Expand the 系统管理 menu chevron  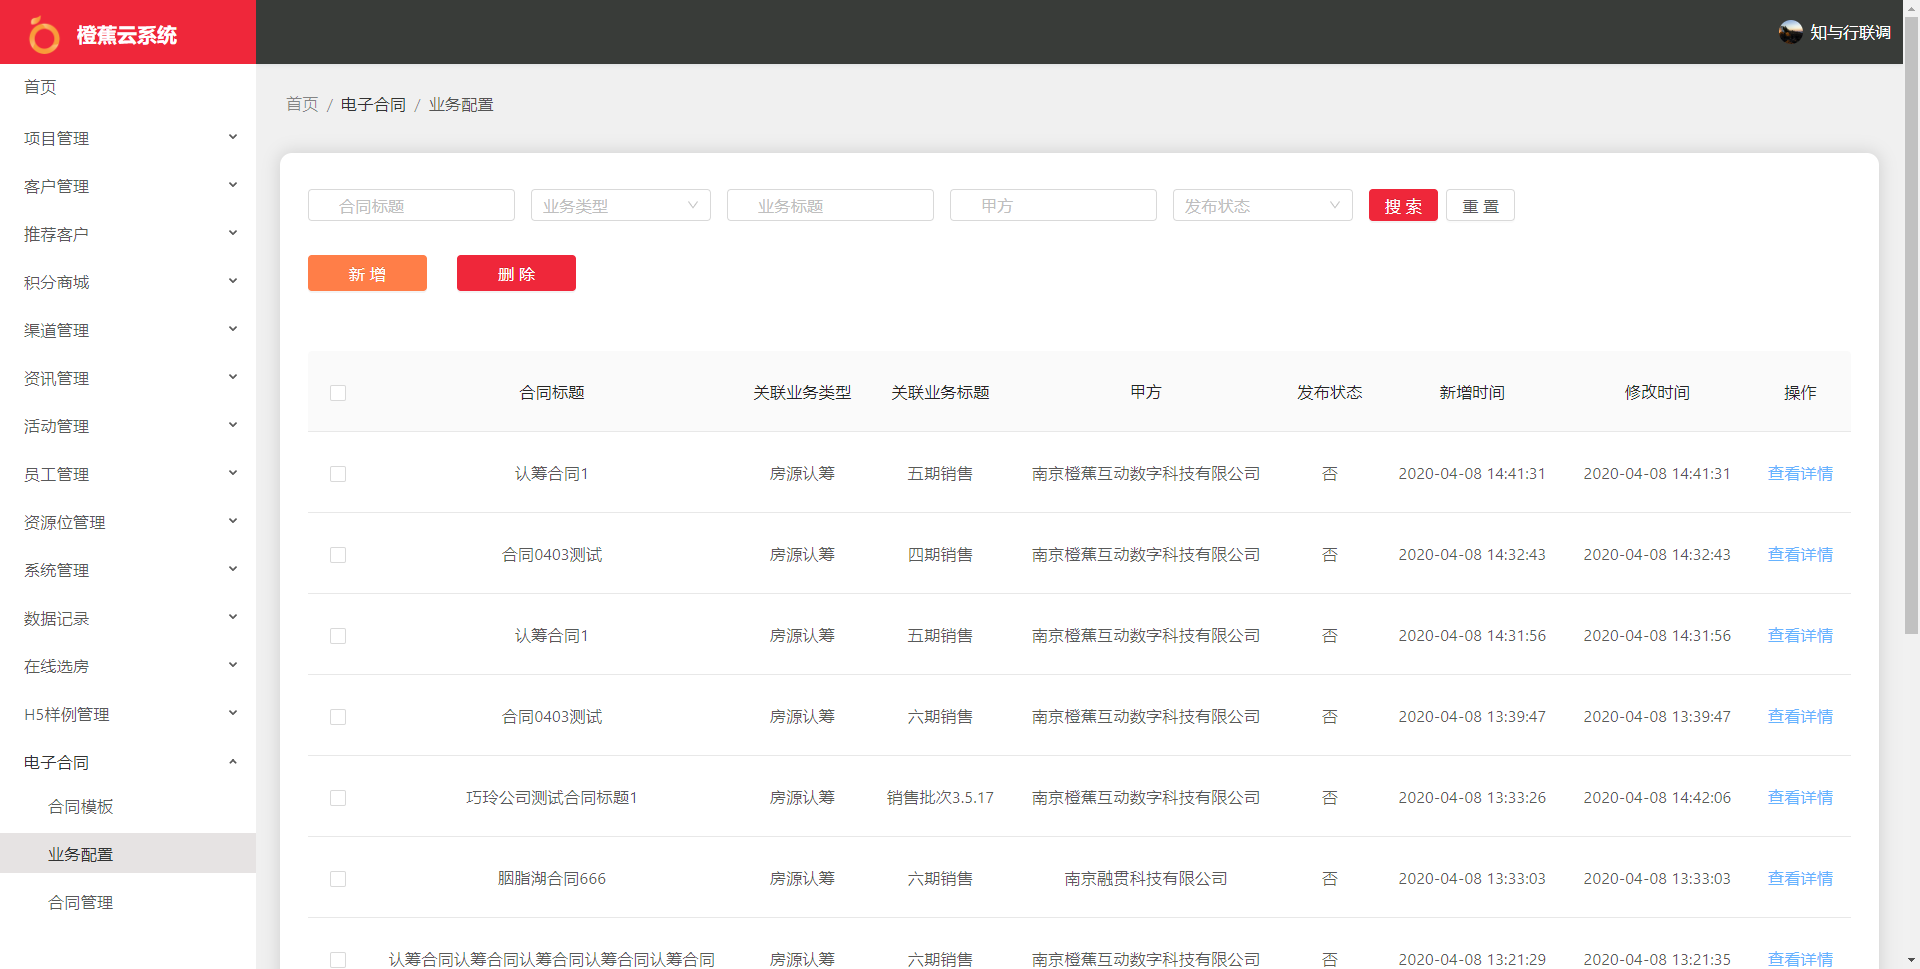[233, 569]
